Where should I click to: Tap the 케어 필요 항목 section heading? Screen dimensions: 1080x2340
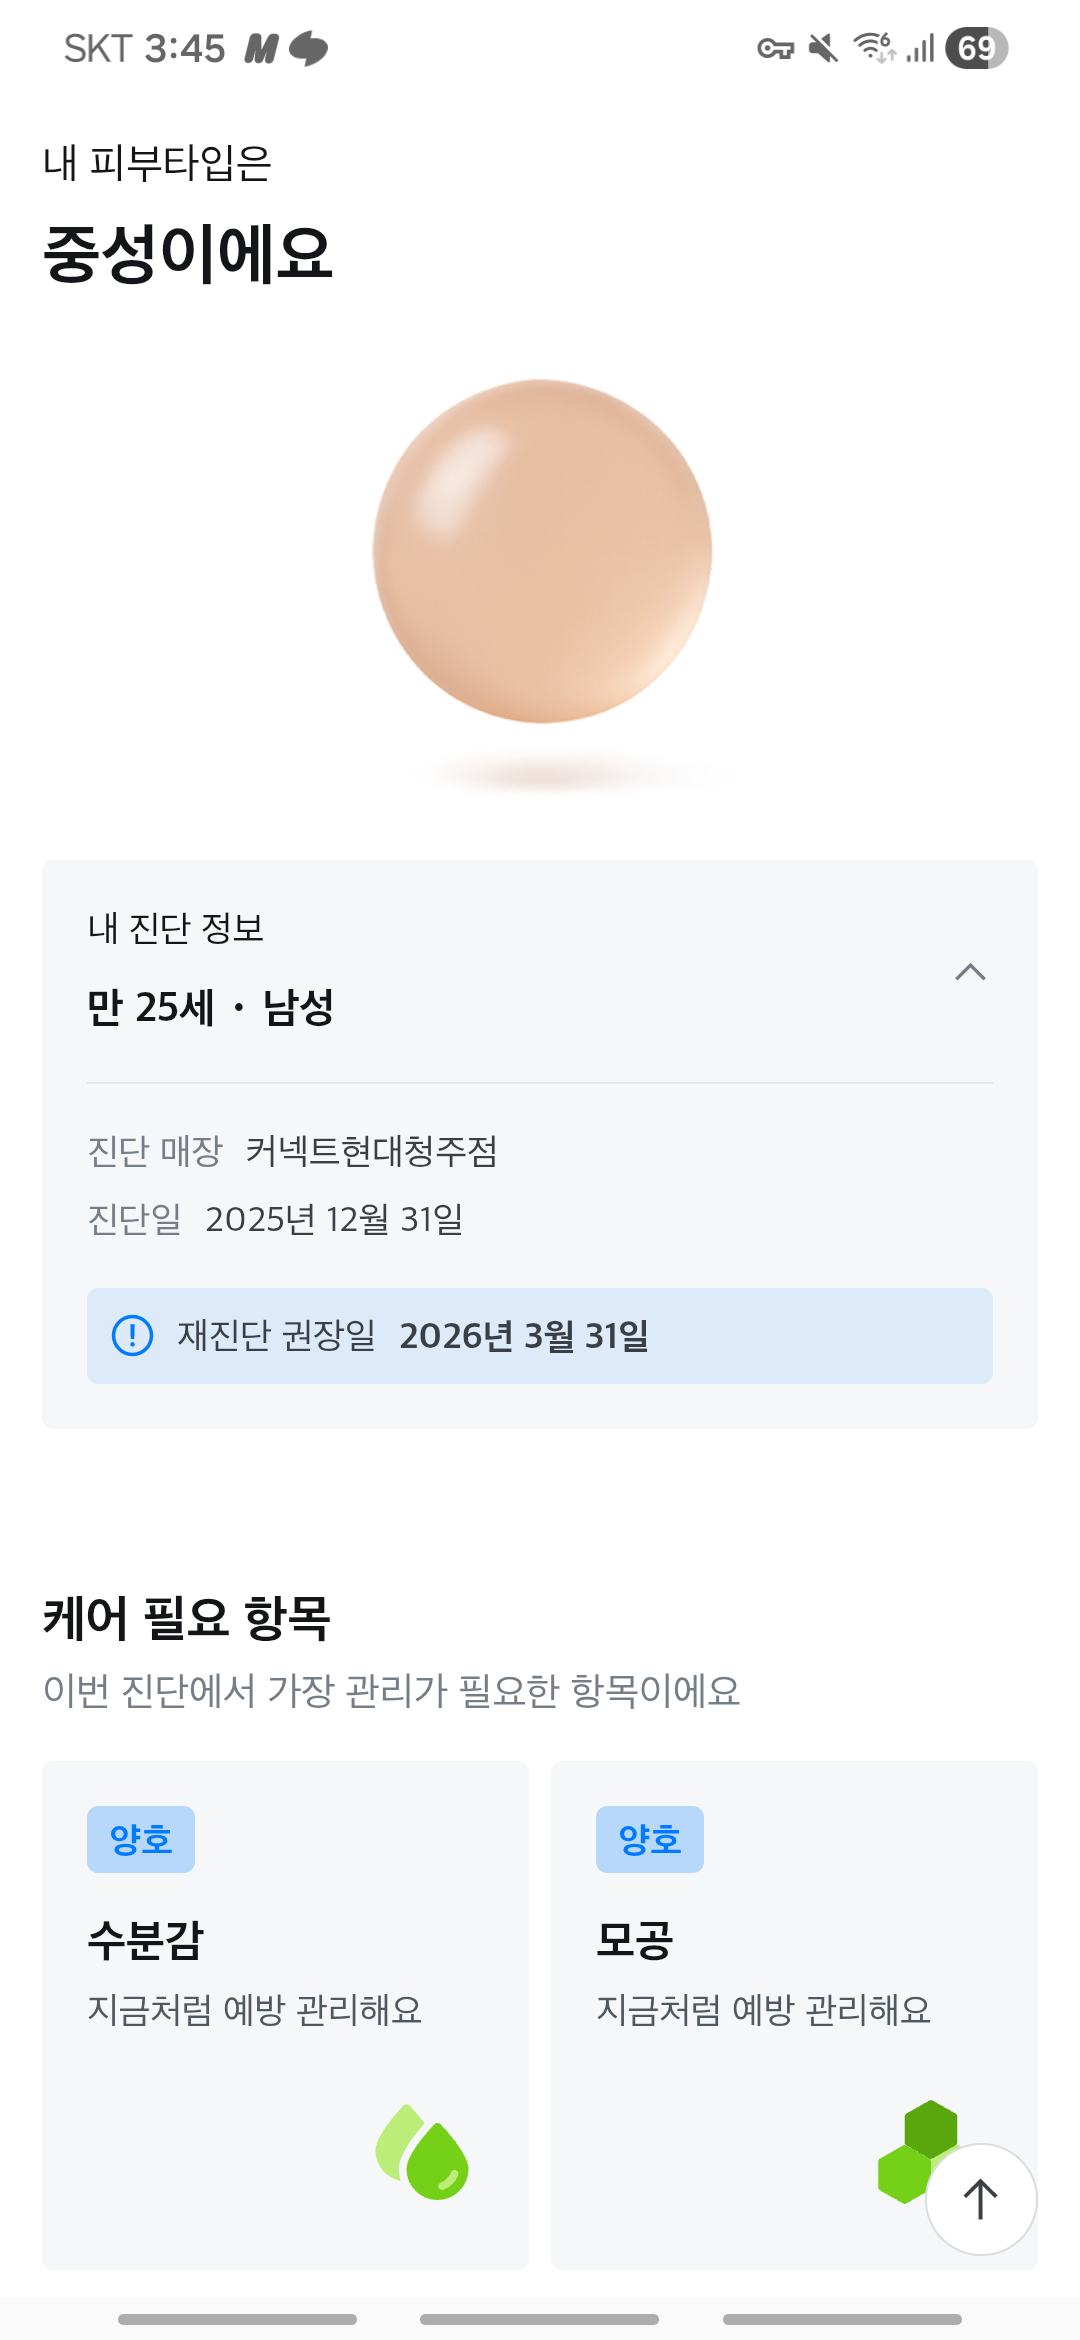coord(187,1617)
